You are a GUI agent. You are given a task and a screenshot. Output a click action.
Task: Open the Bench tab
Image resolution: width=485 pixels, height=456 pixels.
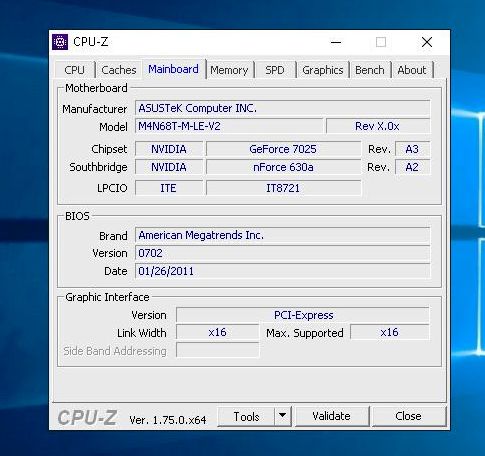[x=370, y=70]
